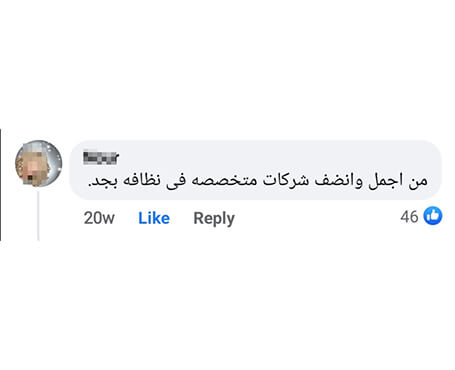Open the commenter's pixelated profile picture
The image size is (455, 370).
39,163
